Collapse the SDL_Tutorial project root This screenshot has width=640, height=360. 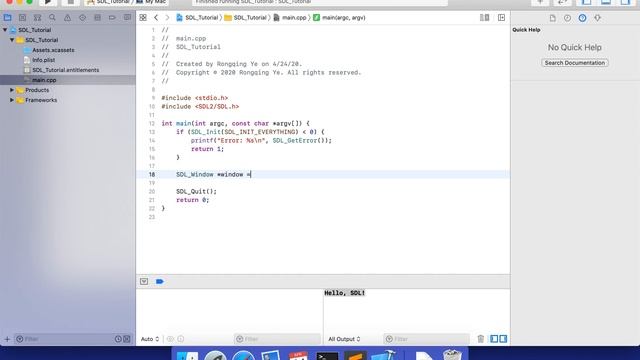tap(5, 30)
